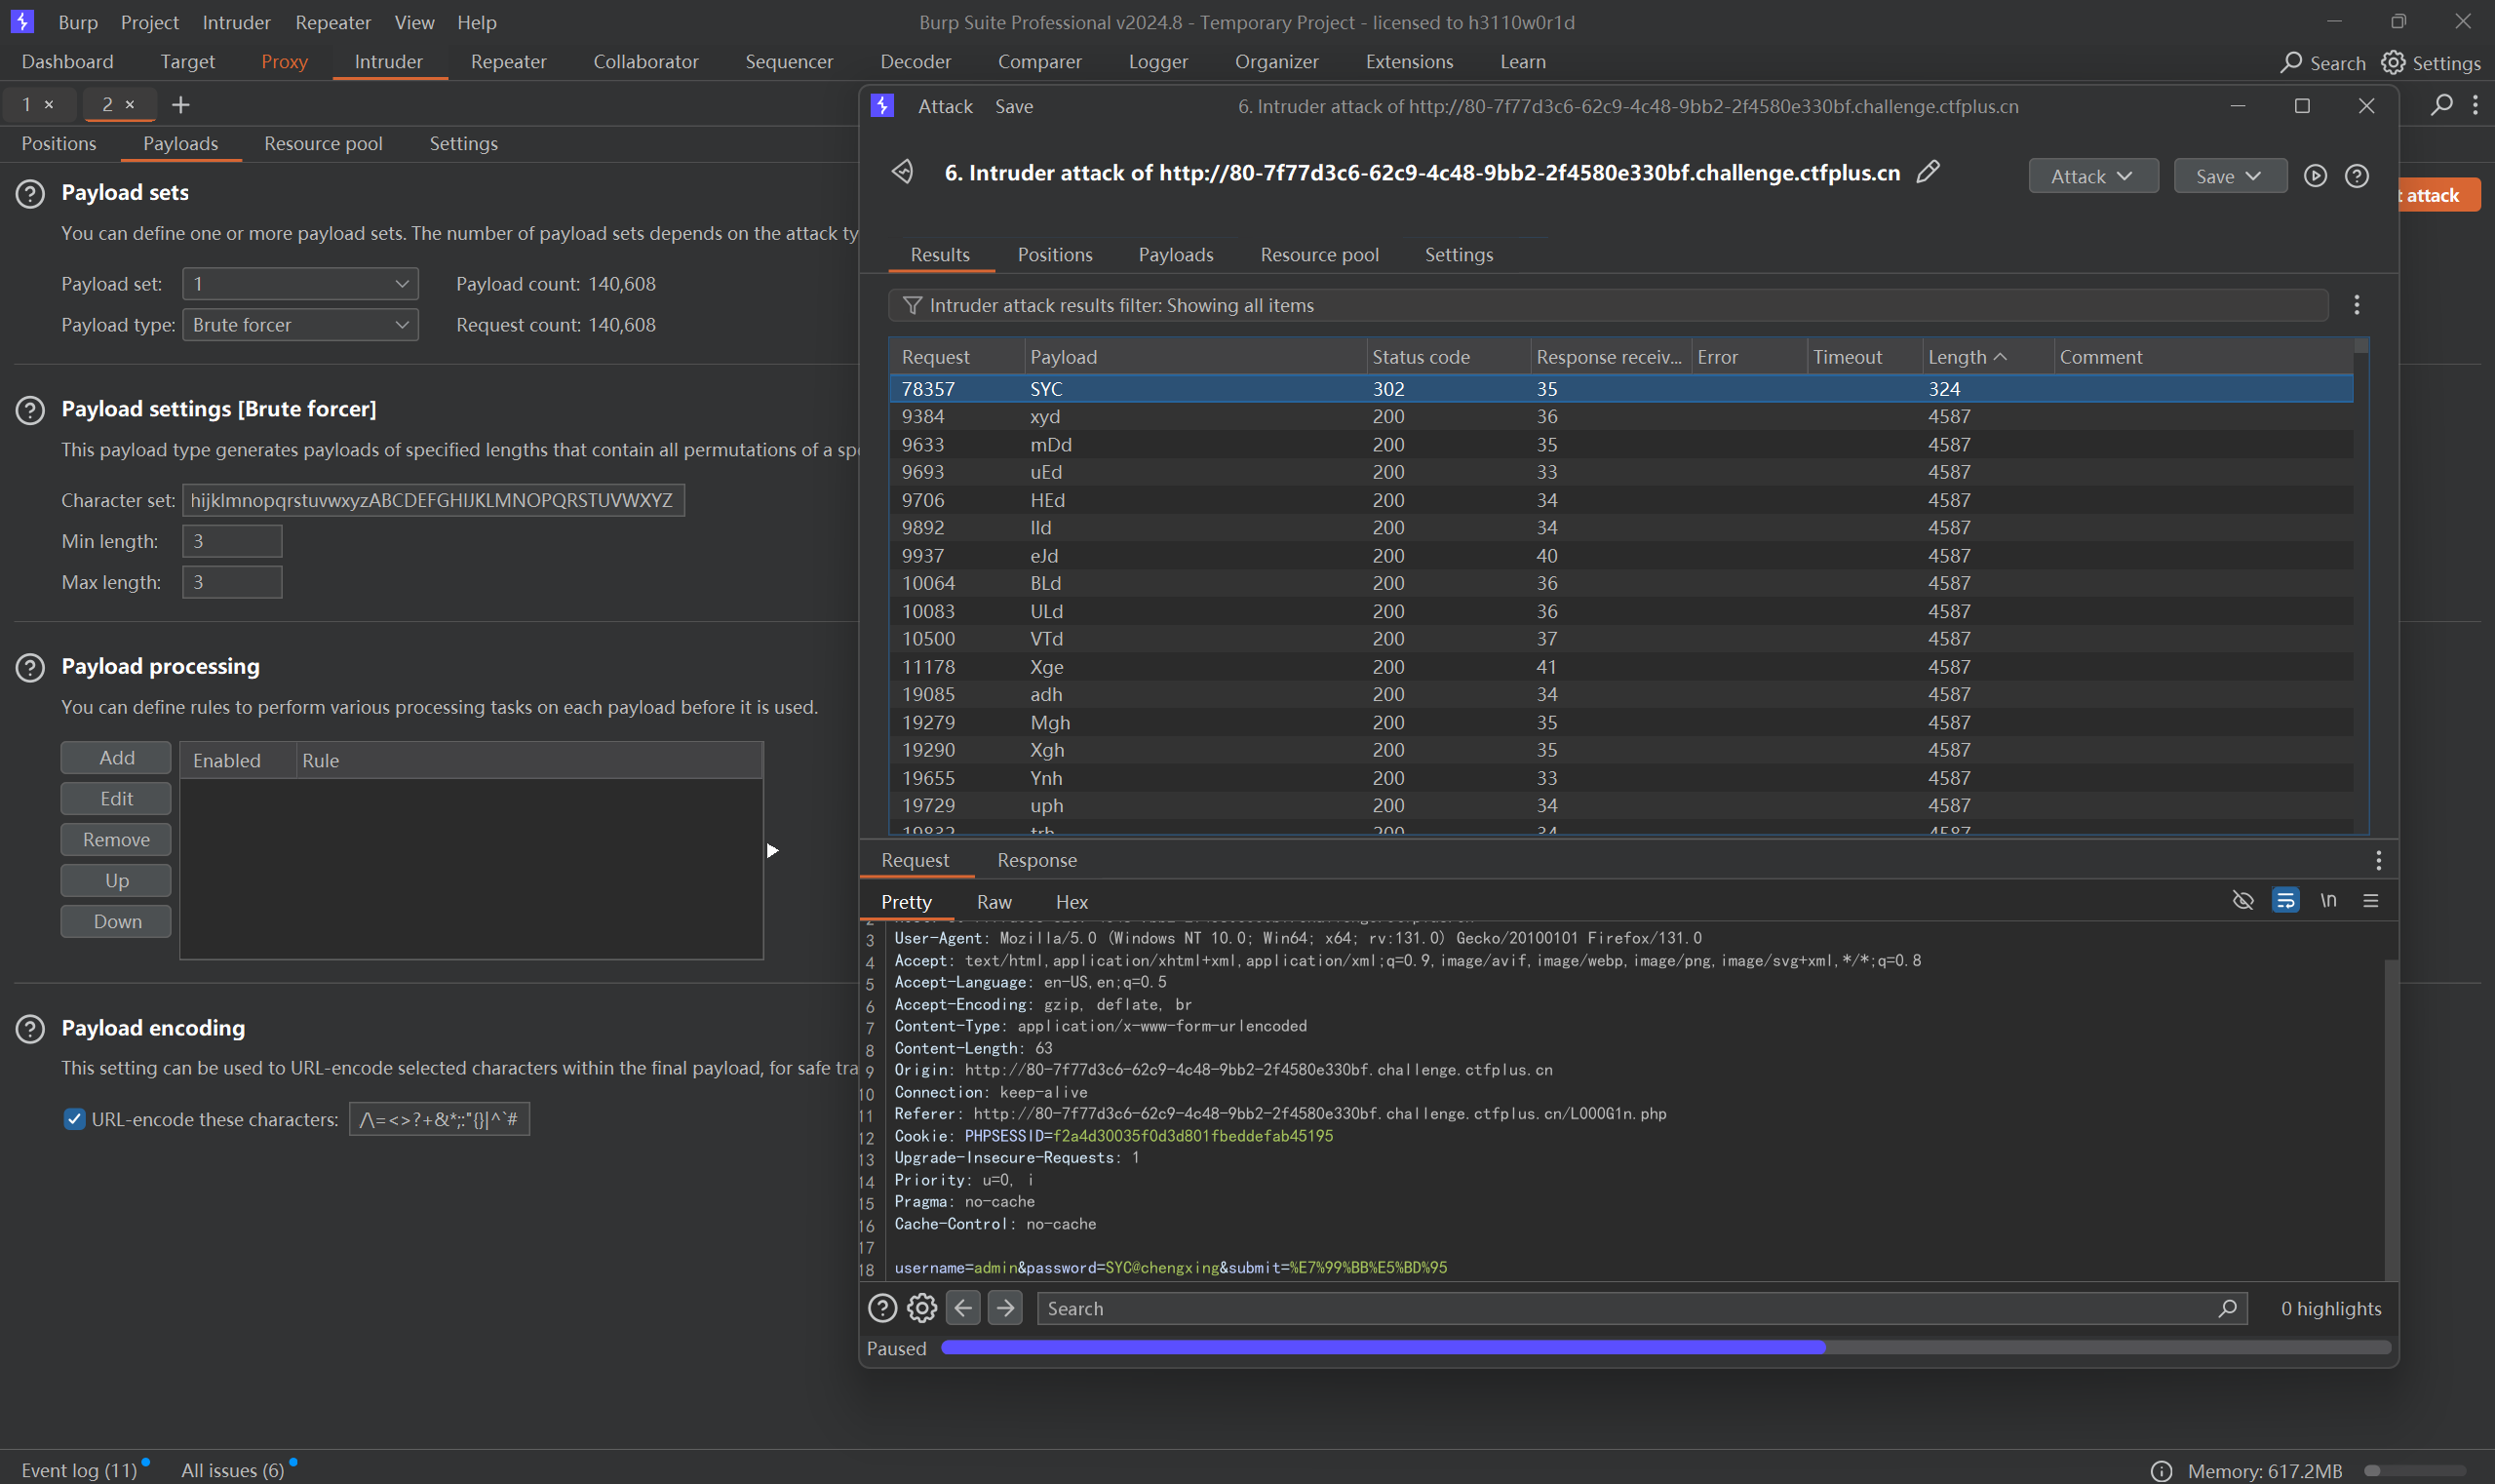Open request/response panel kebab menu
This screenshot has width=2495, height=1484.
[x=2379, y=860]
